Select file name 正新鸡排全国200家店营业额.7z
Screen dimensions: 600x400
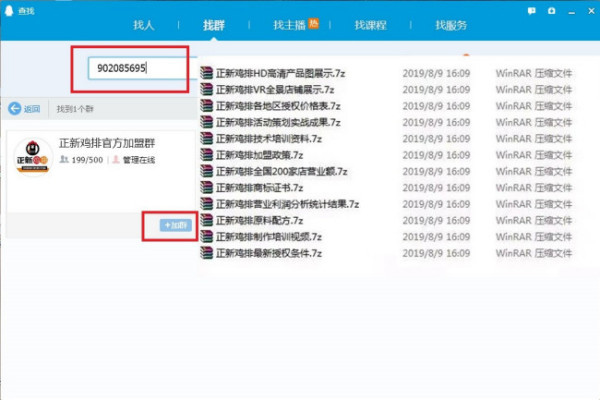tap(282, 171)
